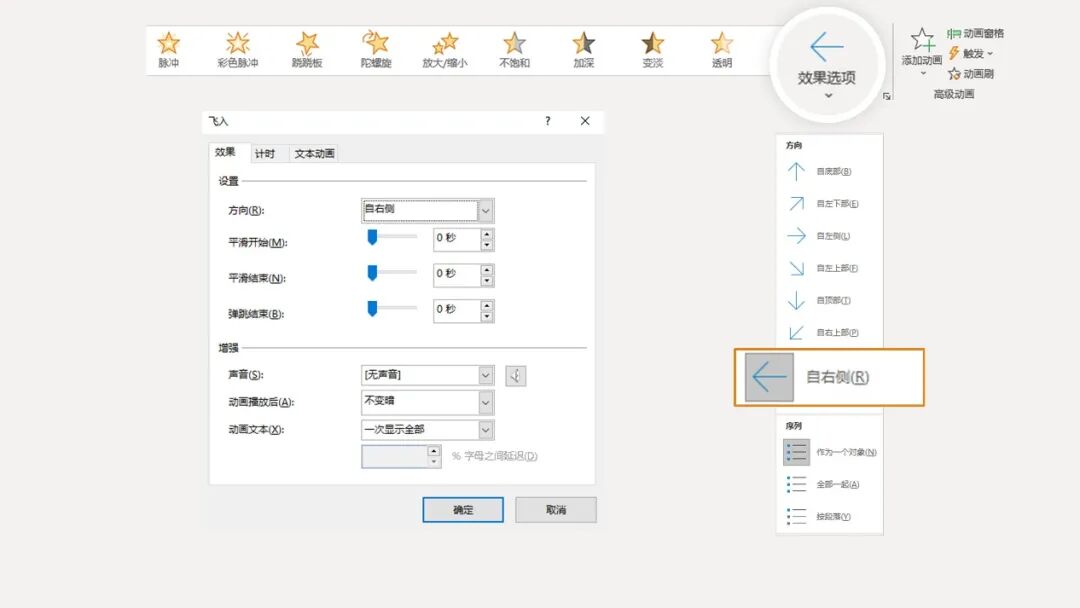
Task: Click the 平滑开始(M) slider handle
Action: [372, 238]
